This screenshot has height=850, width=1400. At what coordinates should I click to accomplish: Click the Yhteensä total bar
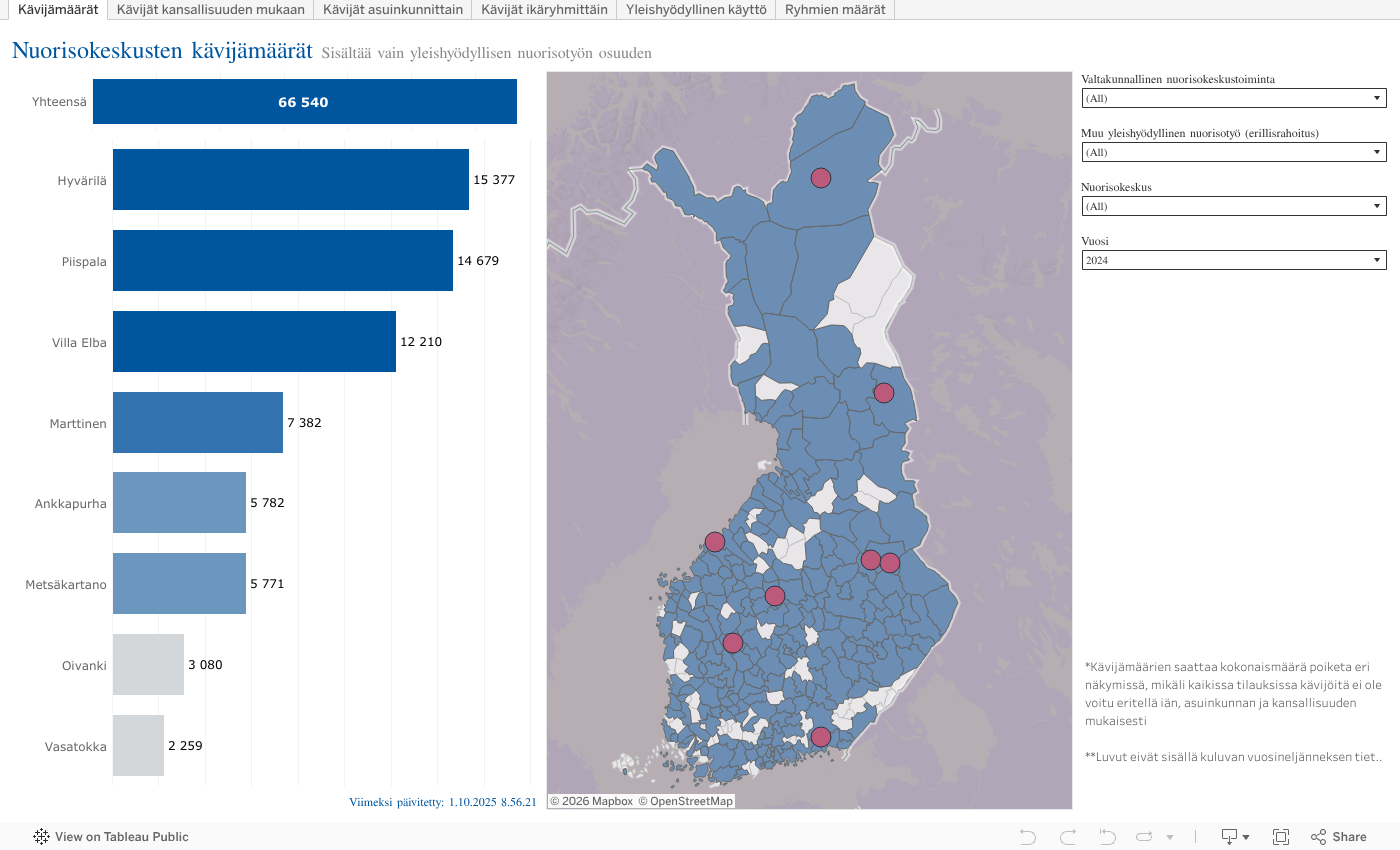304,102
